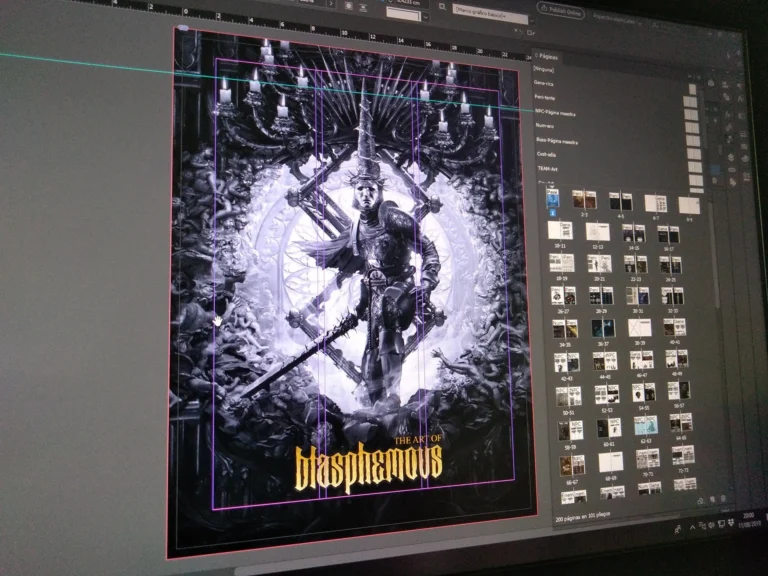This screenshot has width=768, height=576.
Task: Select the spread 44-45 thumbnail
Action: [x=605, y=361]
